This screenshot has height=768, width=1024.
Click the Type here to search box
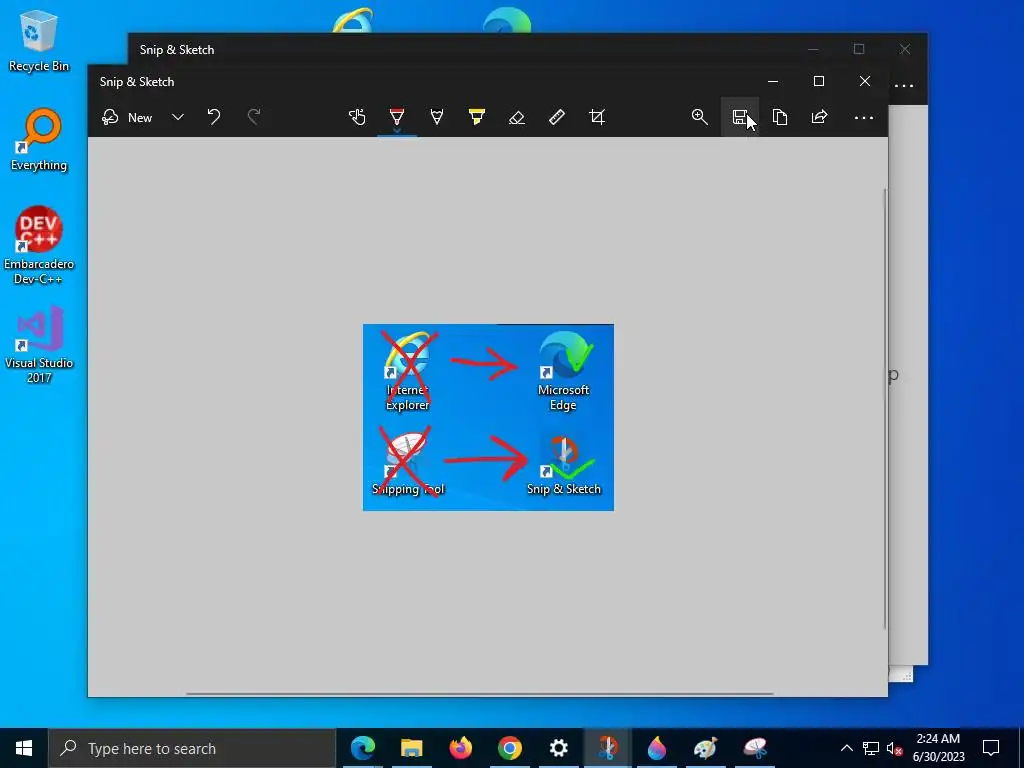[192, 748]
